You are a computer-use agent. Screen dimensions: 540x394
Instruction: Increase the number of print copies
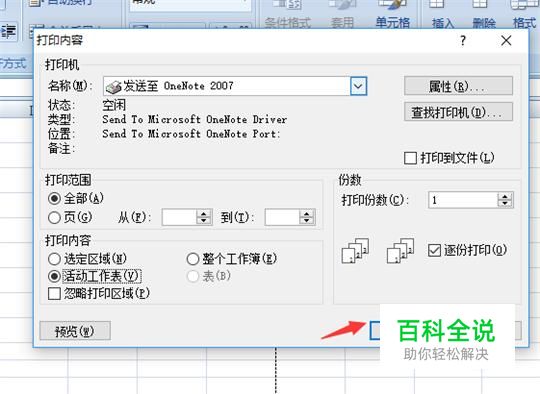click(x=505, y=196)
